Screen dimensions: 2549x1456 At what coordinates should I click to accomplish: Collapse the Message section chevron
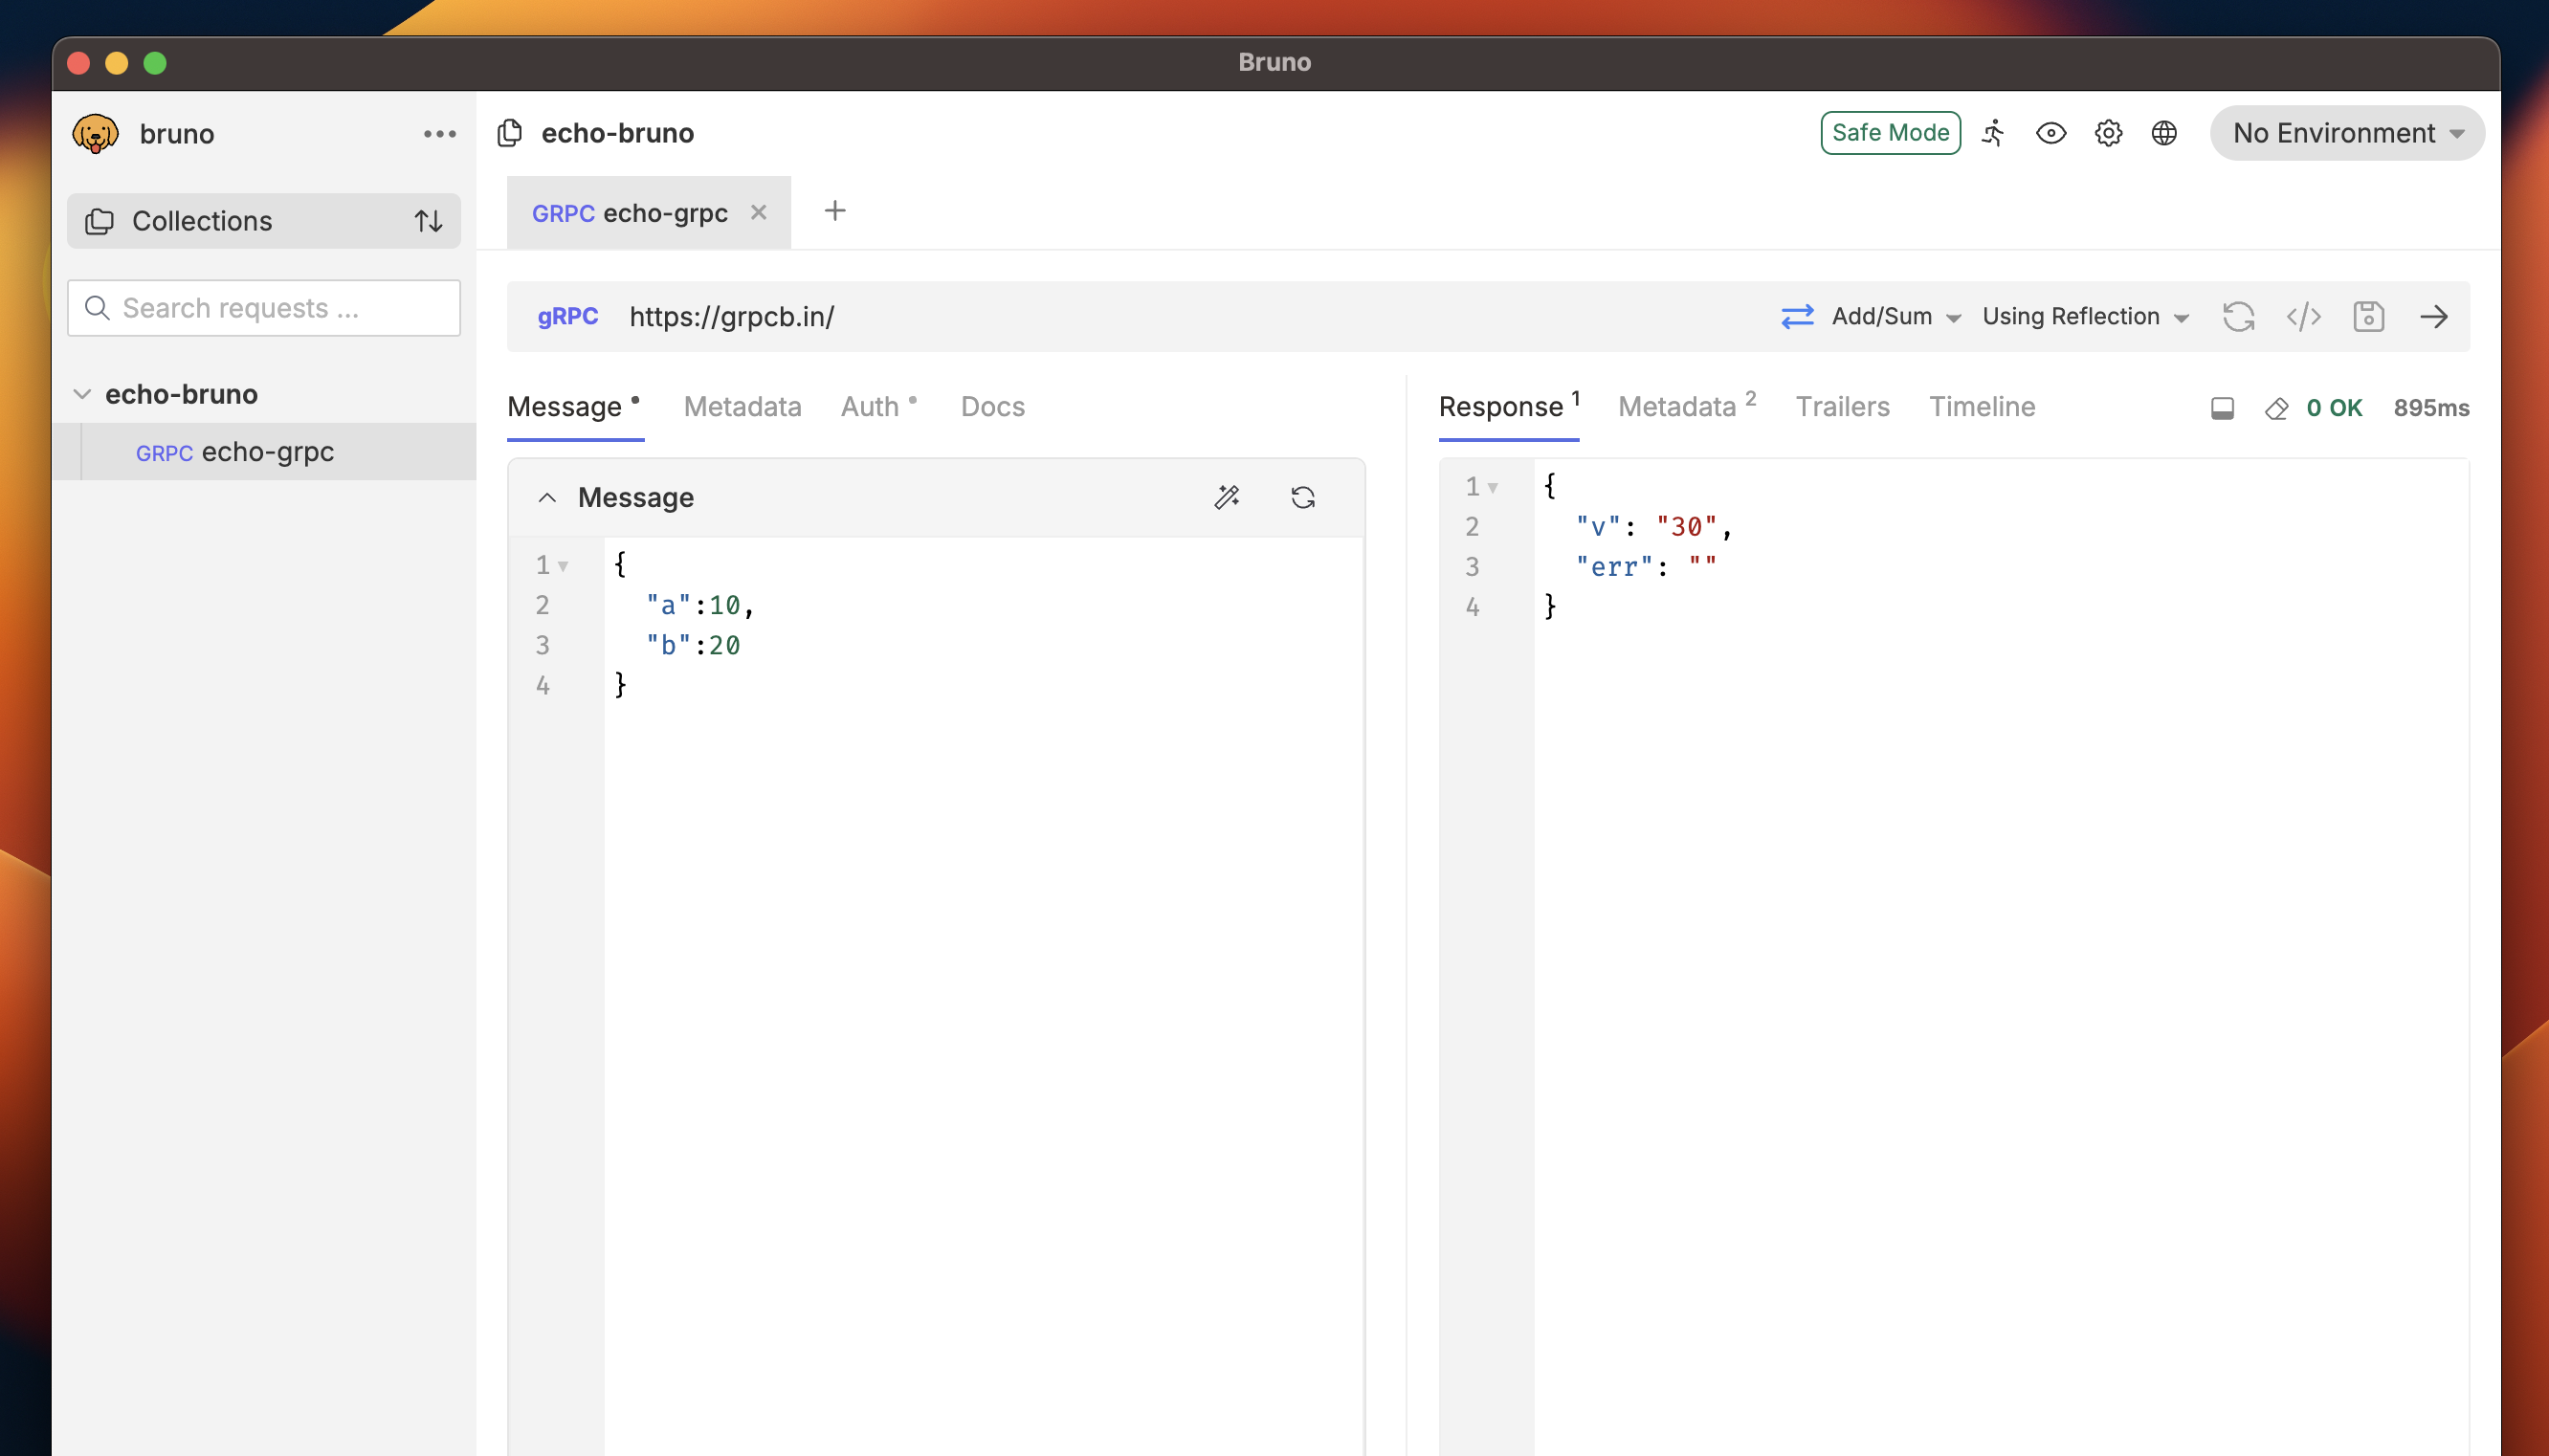coord(547,497)
